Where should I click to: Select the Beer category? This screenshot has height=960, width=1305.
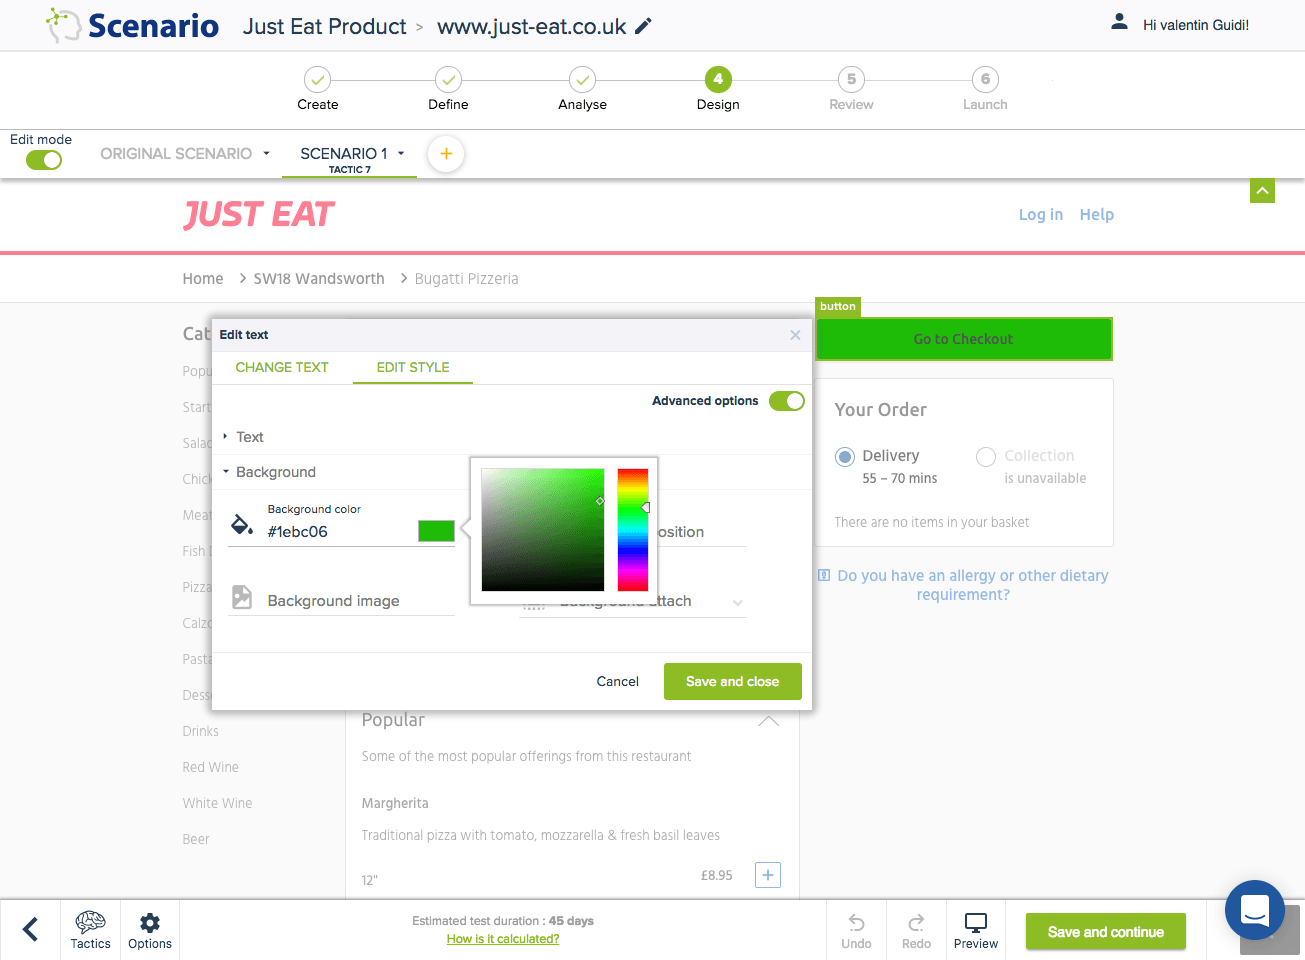click(196, 839)
